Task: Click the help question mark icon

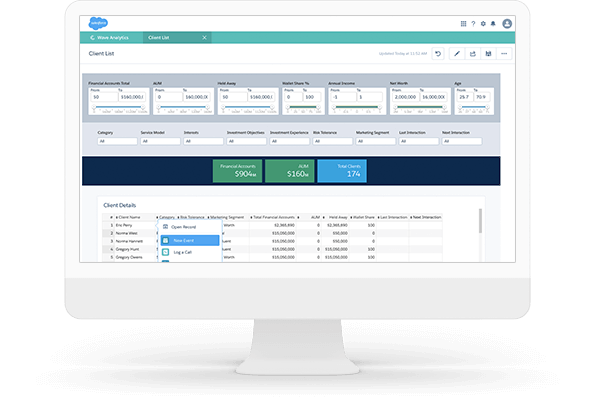Action: coord(473,23)
